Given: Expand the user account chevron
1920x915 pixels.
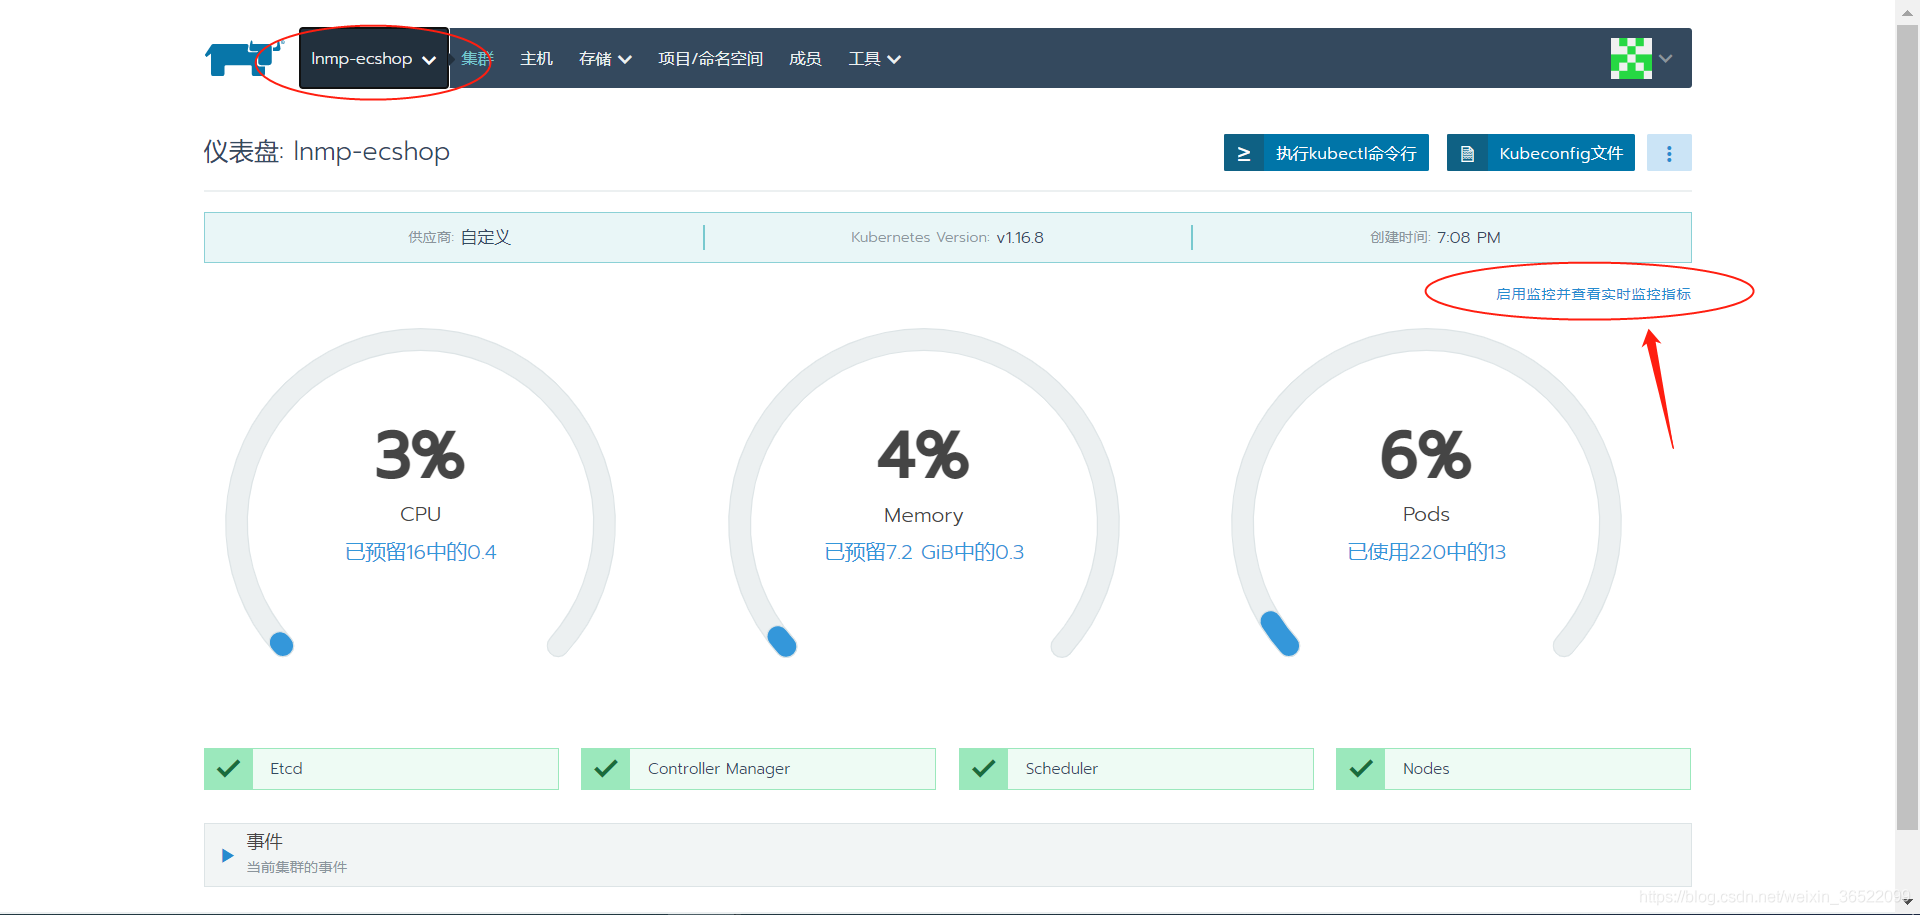Looking at the screenshot, I should (1666, 58).
